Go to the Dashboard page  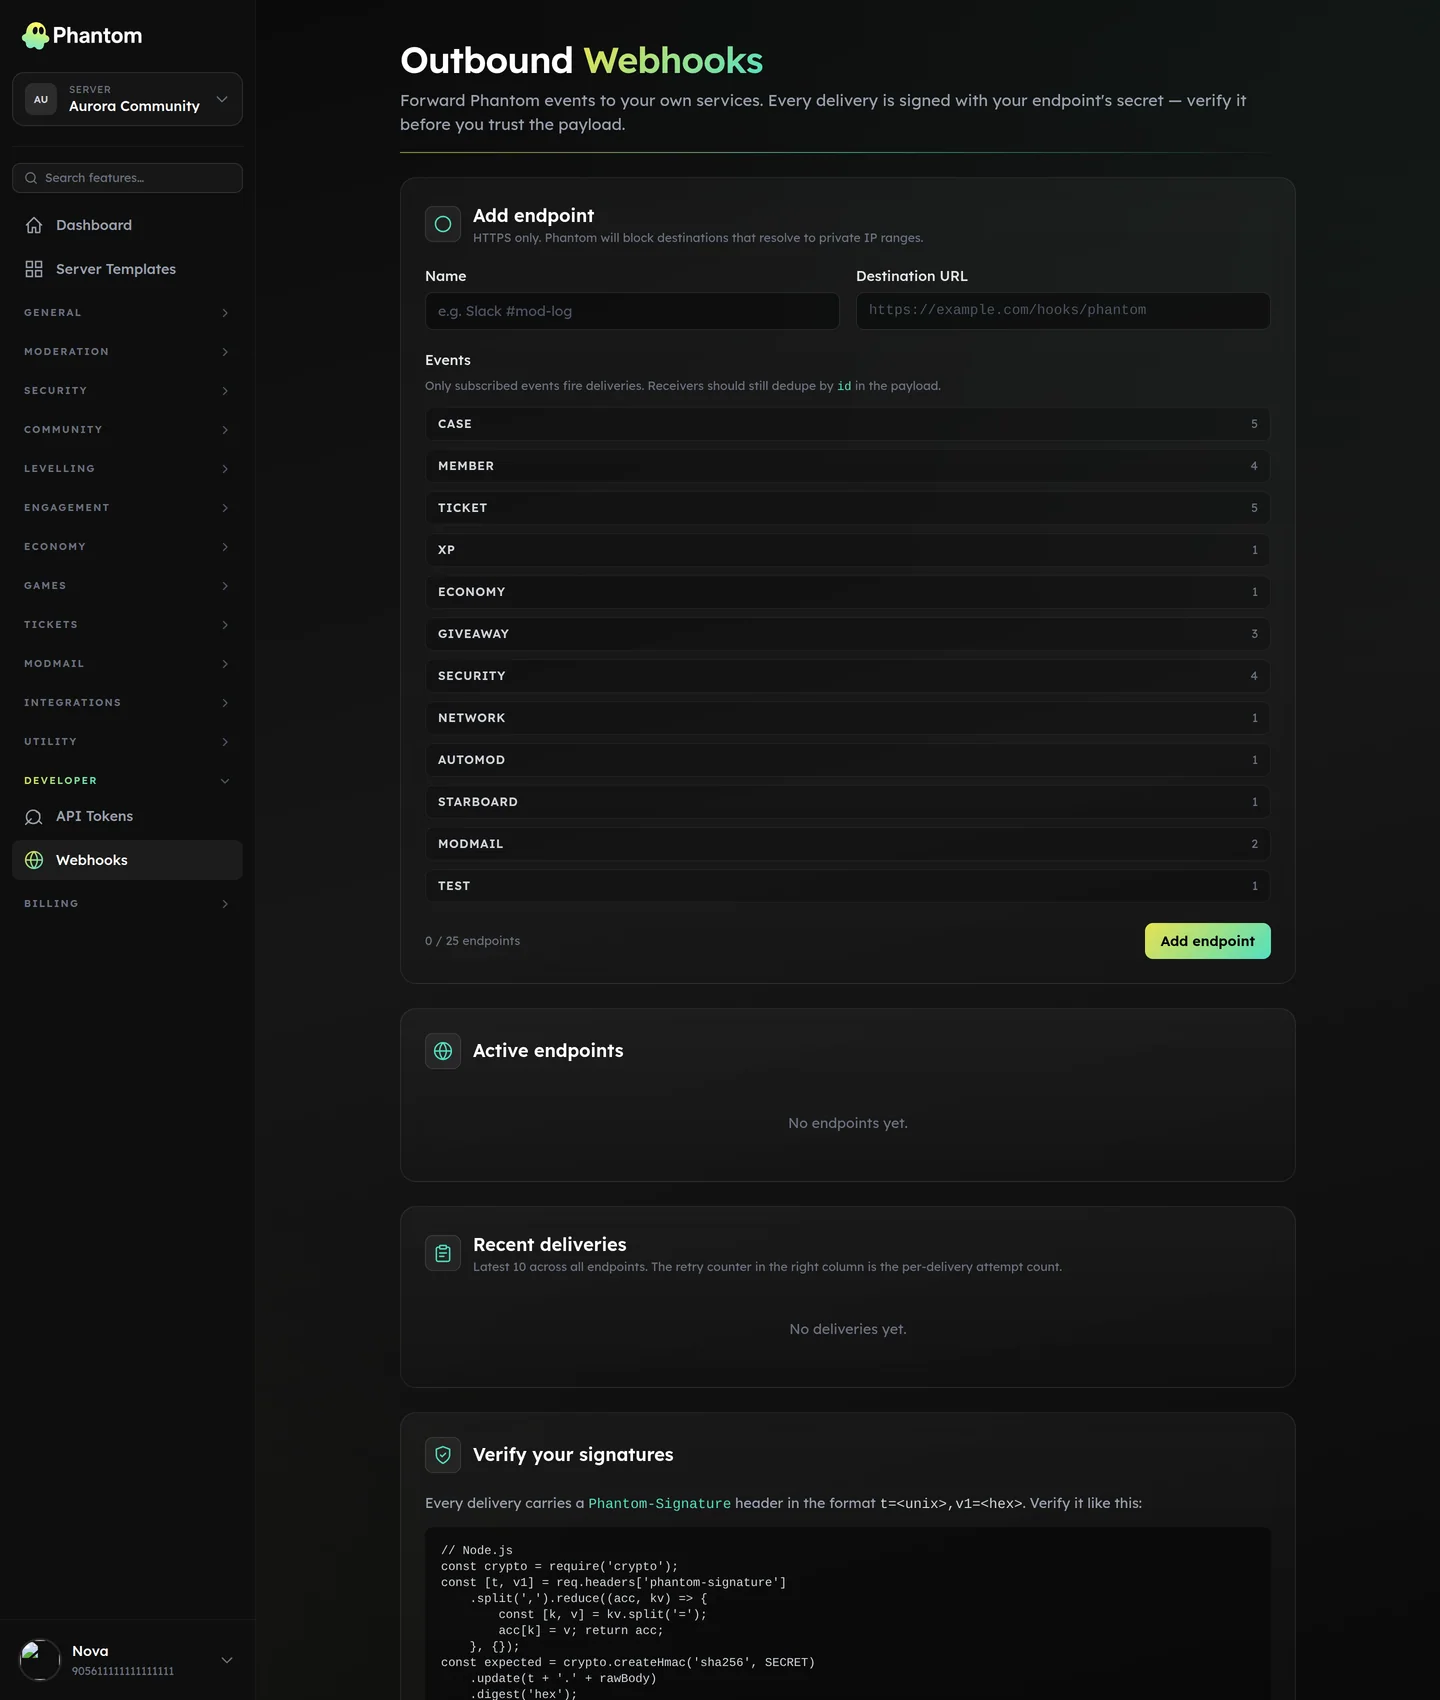[x=127, y=225]
